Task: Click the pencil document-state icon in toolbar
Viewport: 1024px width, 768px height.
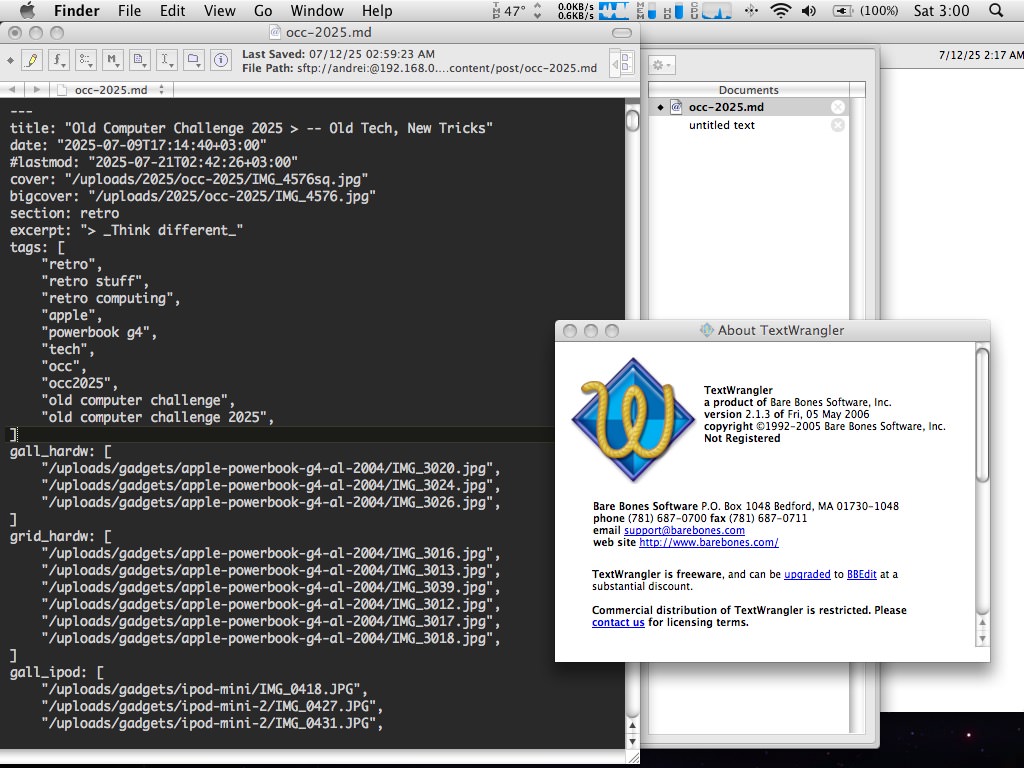Action: pyautogui.click(x=31, y=61)
